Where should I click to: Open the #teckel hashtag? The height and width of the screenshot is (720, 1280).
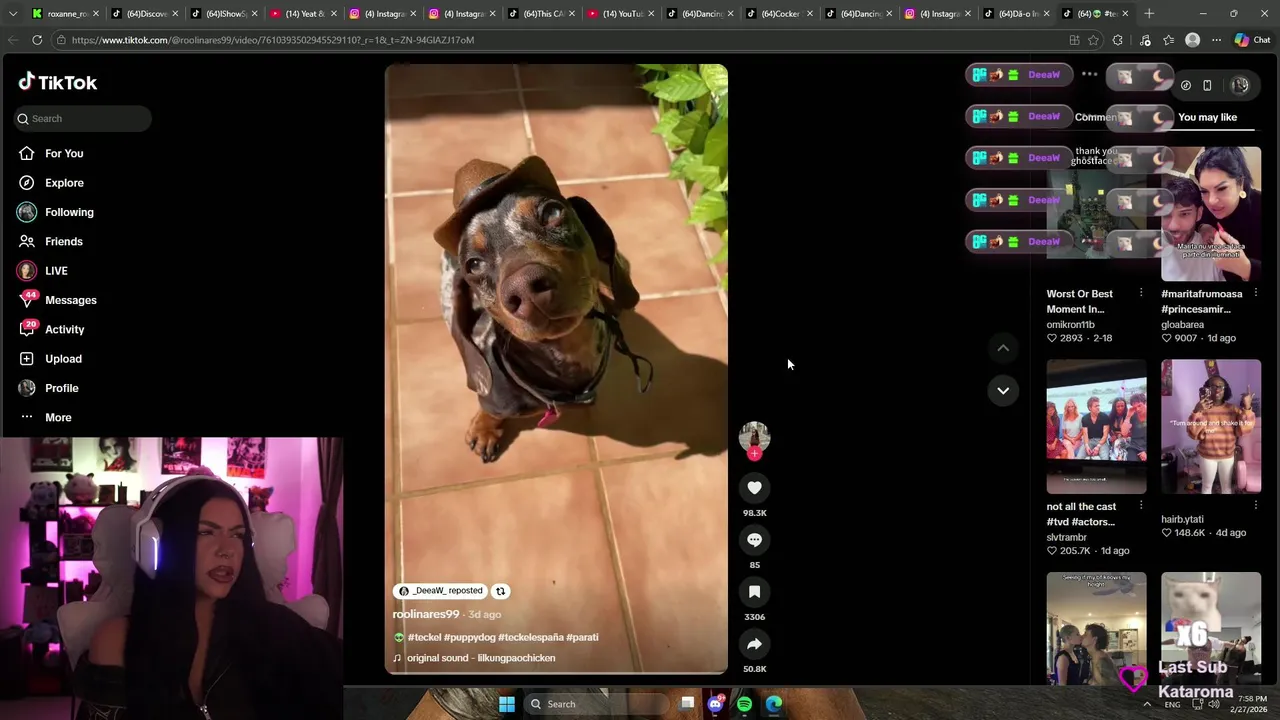[x=424, y=637]
